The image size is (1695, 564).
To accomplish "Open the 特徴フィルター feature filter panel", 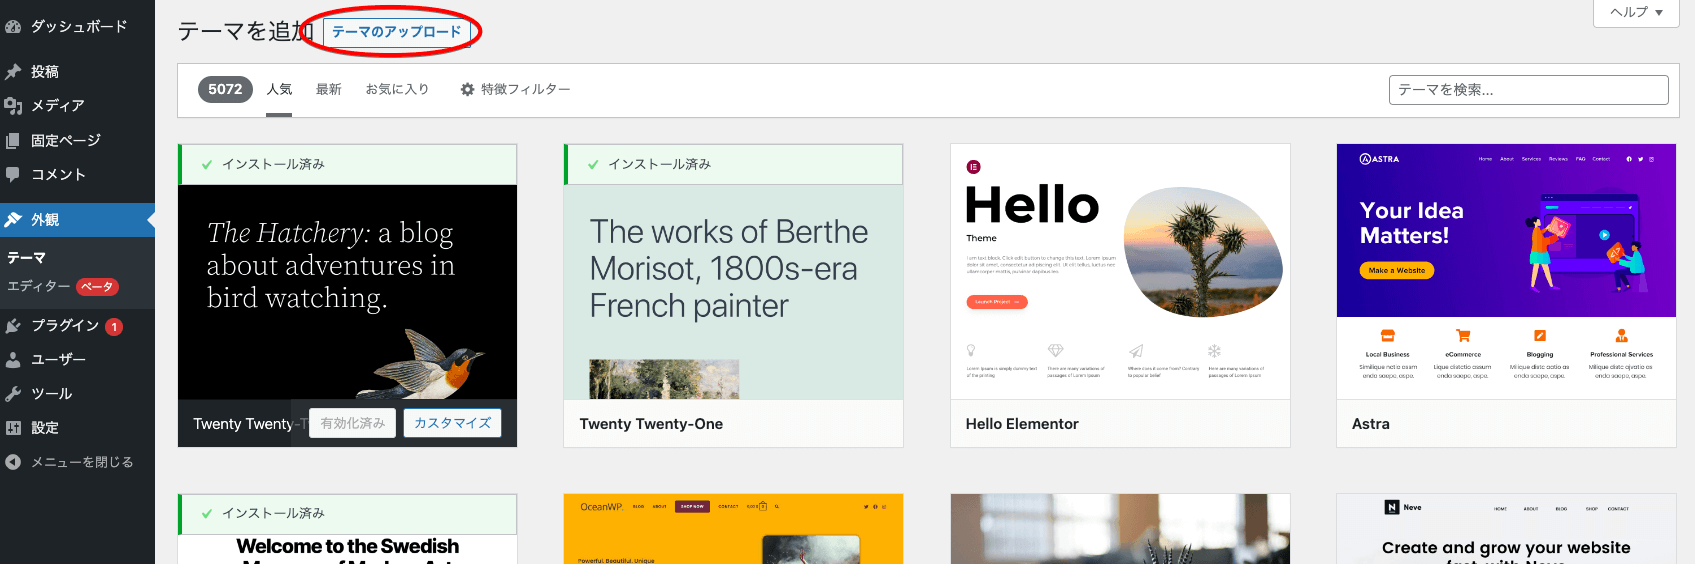I will 515,90.
